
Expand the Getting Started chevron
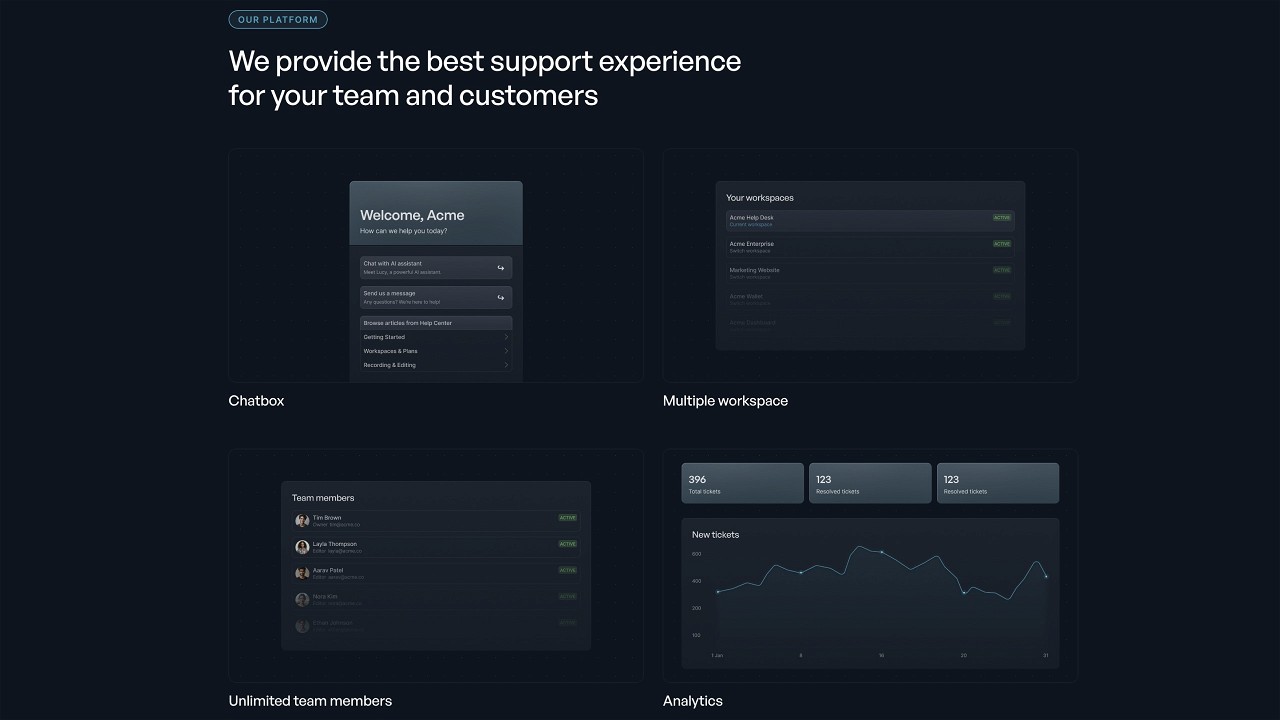click(506, 337)
